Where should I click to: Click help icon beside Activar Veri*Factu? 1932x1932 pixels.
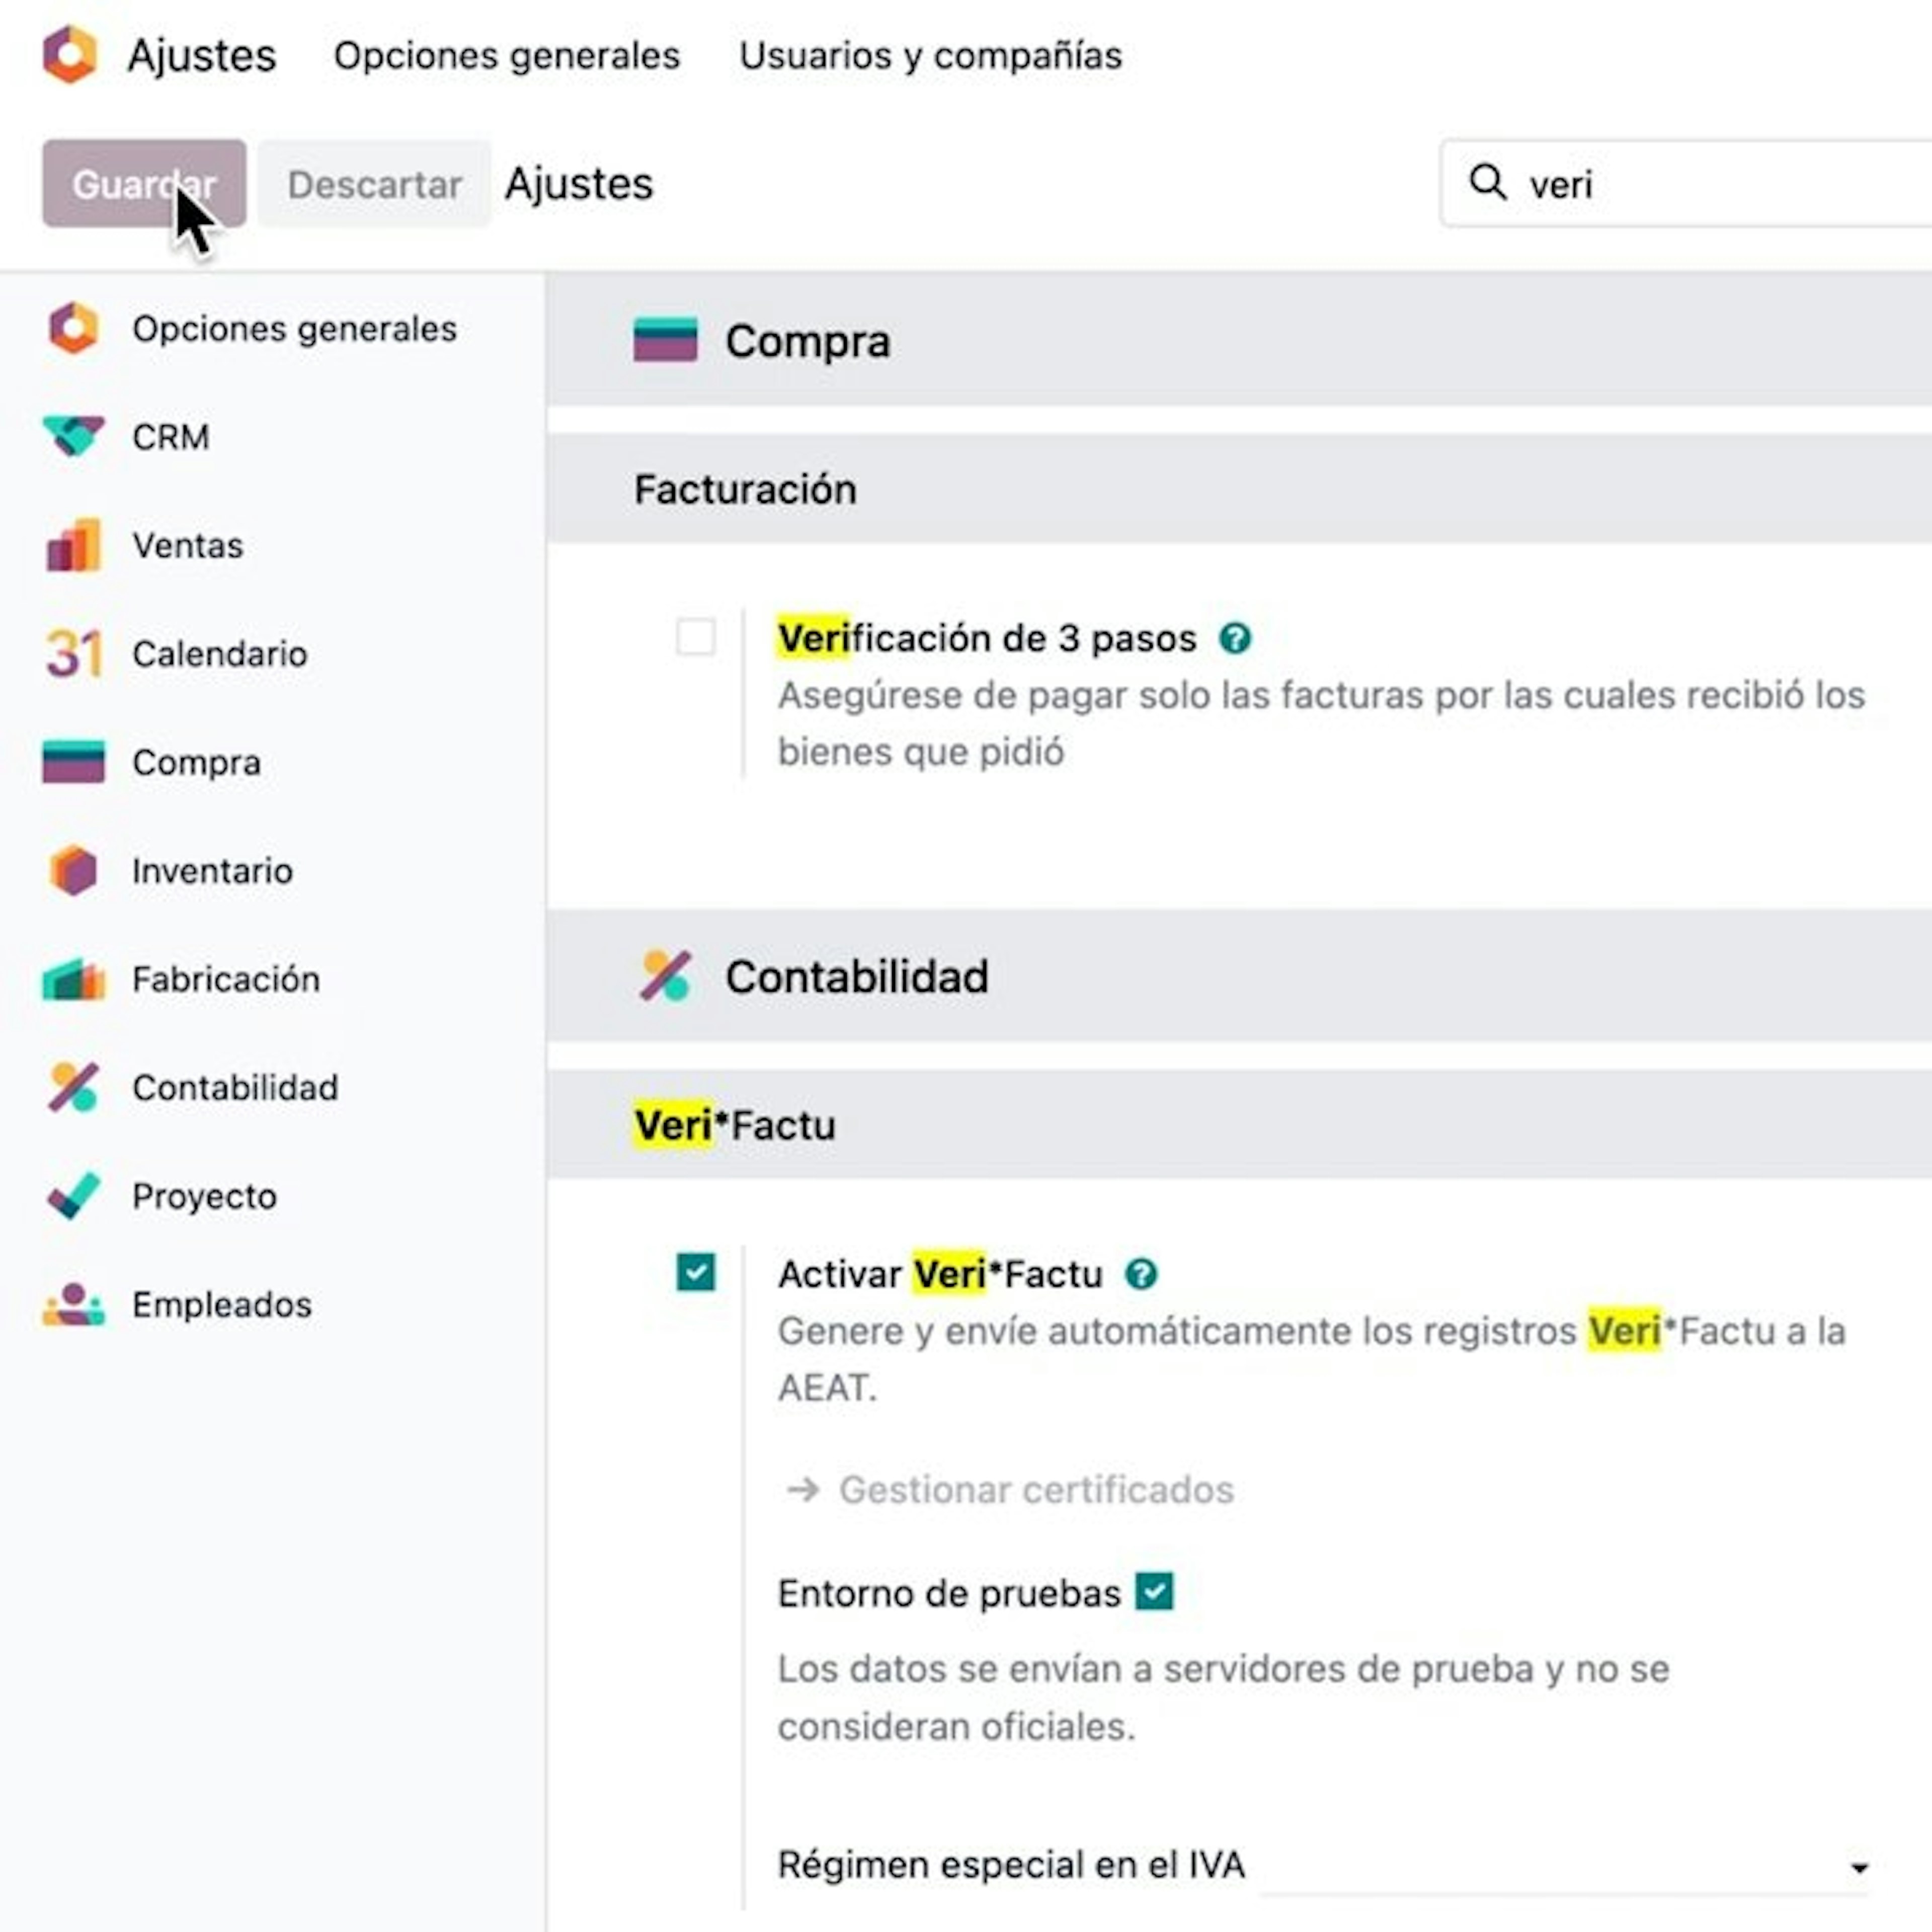[x=1141, y=1274]
